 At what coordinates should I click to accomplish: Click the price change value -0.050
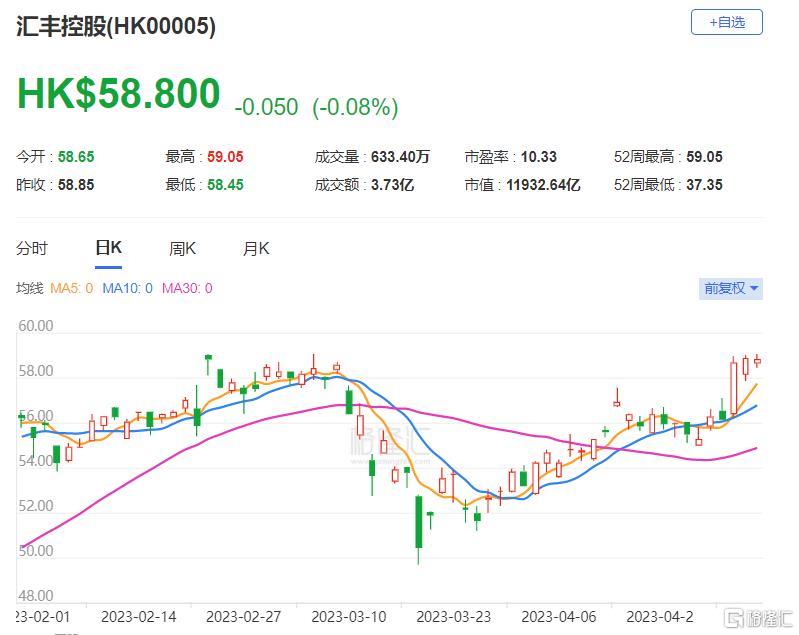(266, 107)
